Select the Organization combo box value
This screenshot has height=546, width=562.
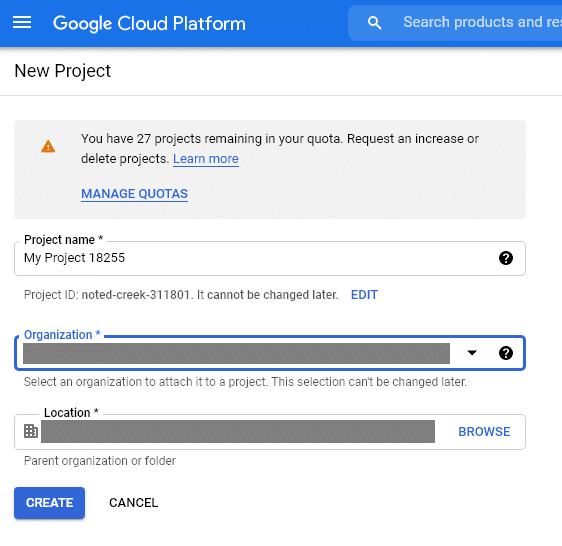point(236,353)
